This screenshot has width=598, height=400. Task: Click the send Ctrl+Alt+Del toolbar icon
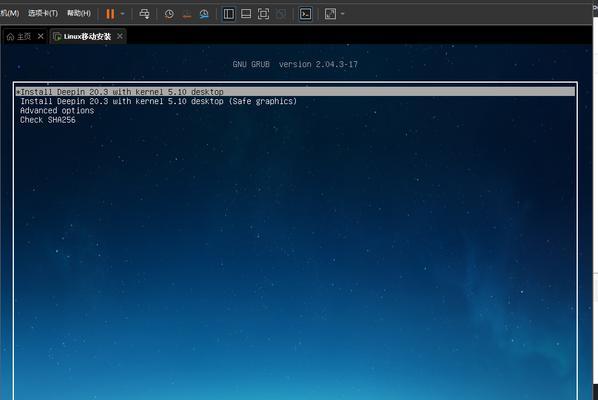(144, 14)
